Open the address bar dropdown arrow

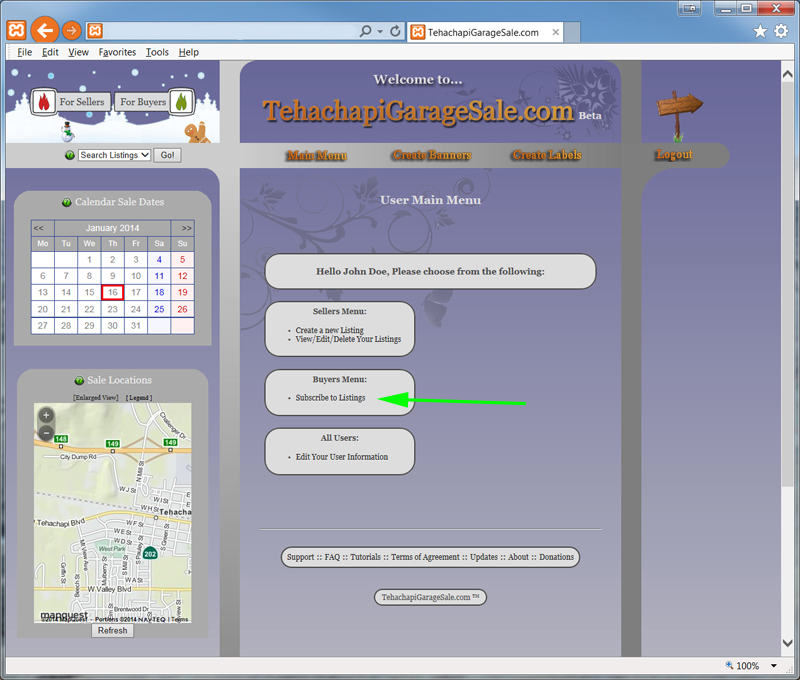(x=380, y=32)
